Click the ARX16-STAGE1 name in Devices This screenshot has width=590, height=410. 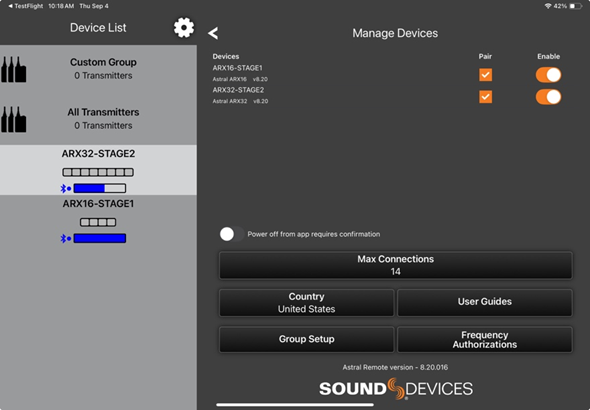(237, 68)
